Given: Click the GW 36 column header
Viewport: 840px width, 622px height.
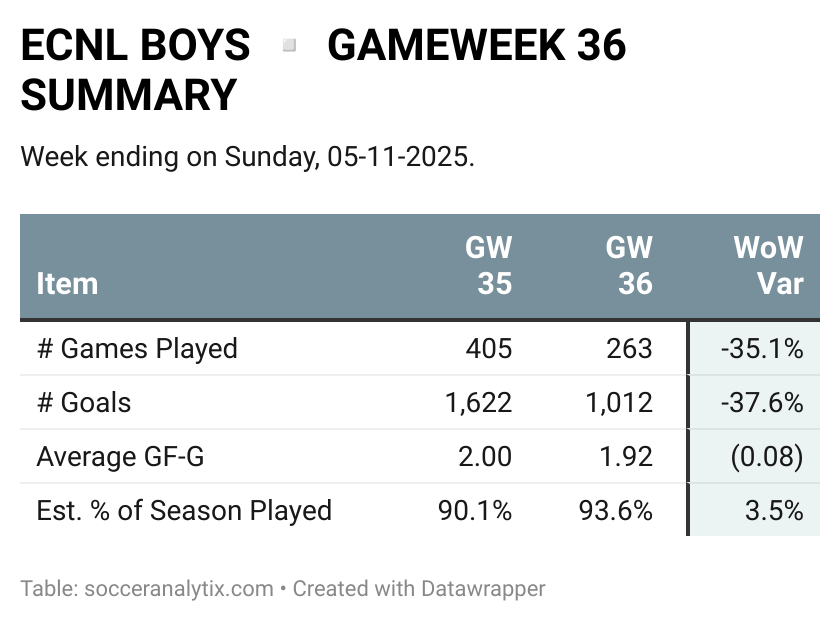Looking at the screenshot, I should 629,266.
